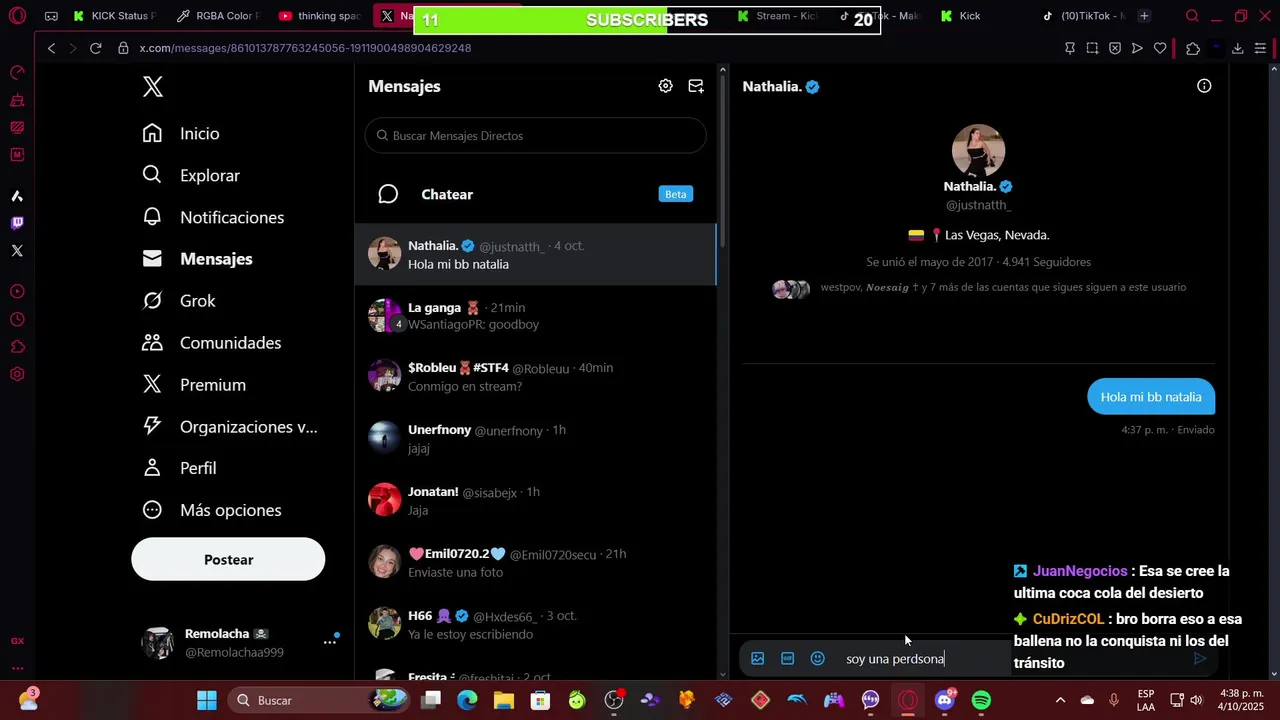Focus the message text input box
This screenshot has height=720, width=1280.
[x=1010, y=658]
